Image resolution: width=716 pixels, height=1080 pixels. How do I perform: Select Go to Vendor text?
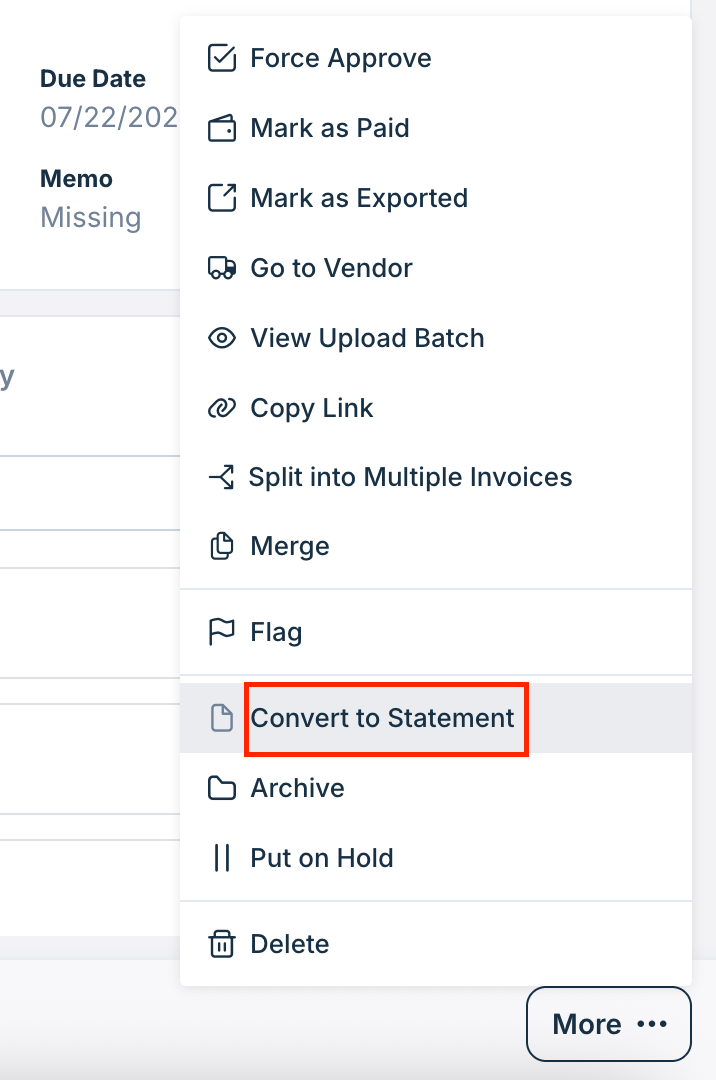point(331,268)
